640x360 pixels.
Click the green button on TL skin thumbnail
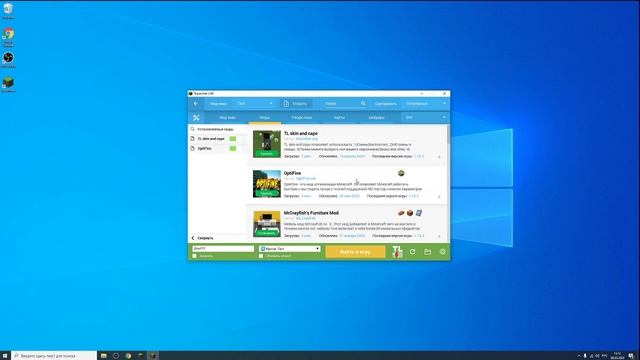click(267, 154)
